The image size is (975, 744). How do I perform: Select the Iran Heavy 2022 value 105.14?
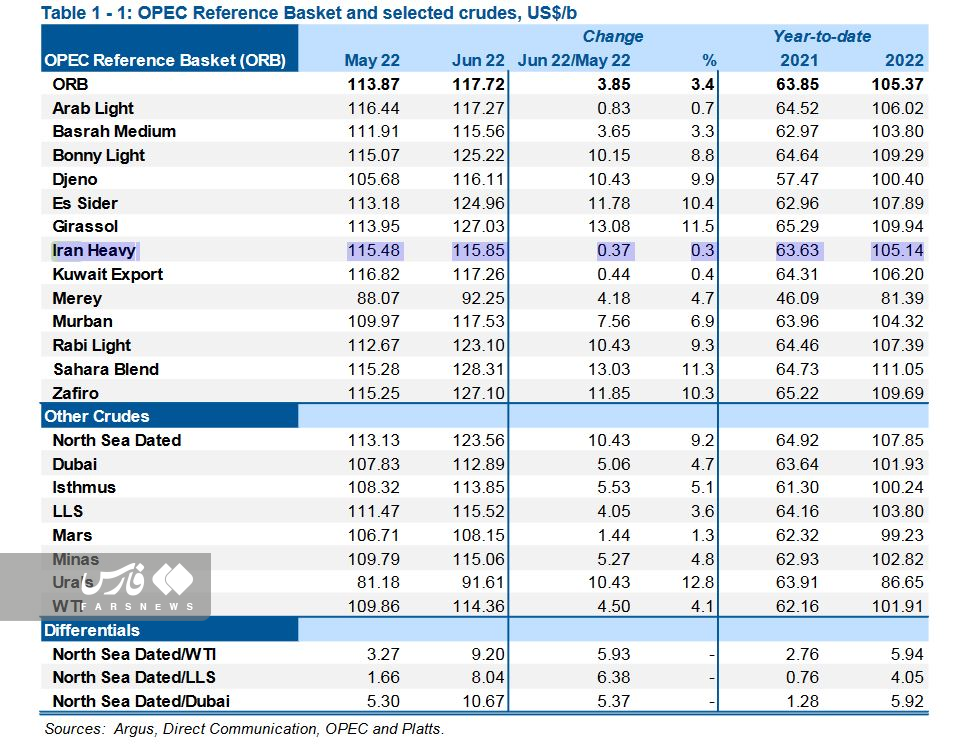click(x=897, y=251)
